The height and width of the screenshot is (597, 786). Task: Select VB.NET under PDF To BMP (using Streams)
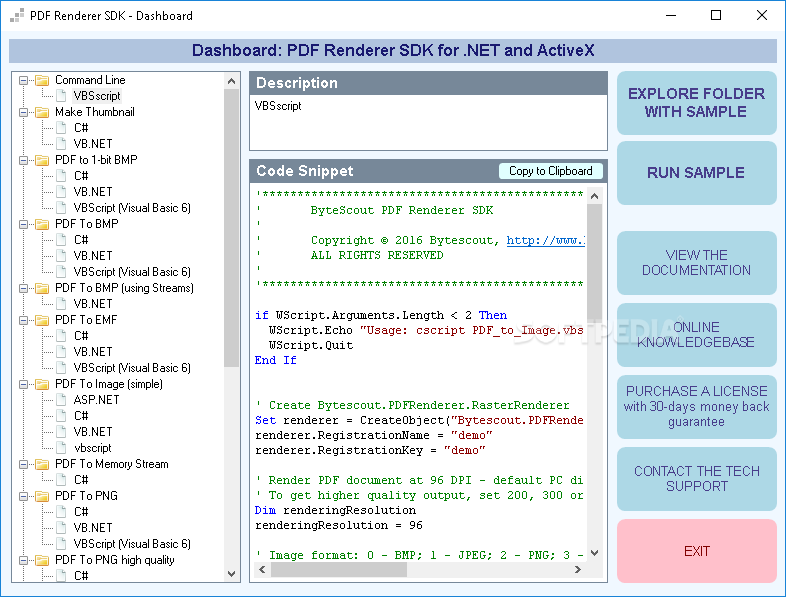point(93,304)
